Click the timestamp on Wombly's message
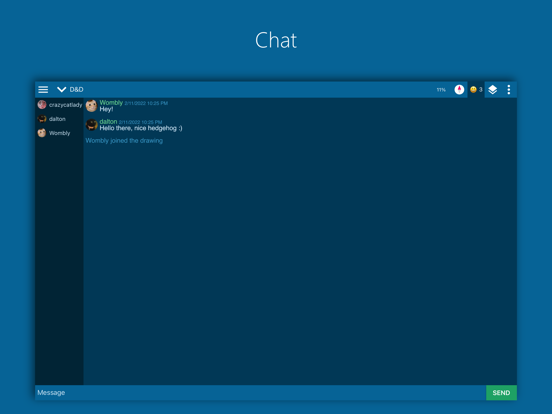This screenshot has width=552, height=414. coord(146,103)
